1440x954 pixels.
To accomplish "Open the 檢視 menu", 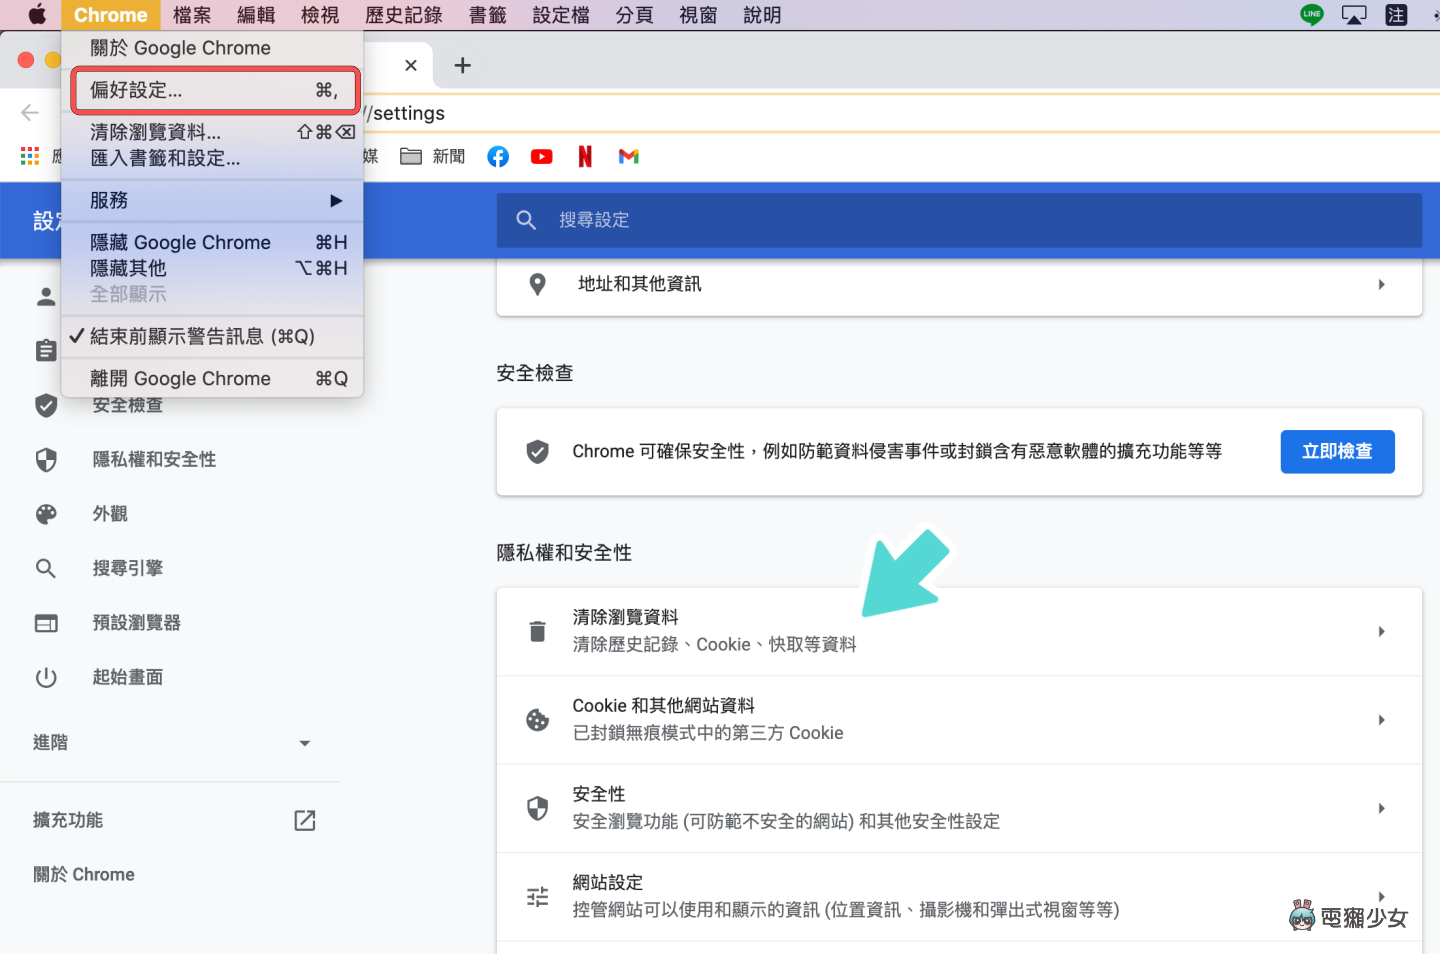I will pyautogui.click(x=320, y=15).
